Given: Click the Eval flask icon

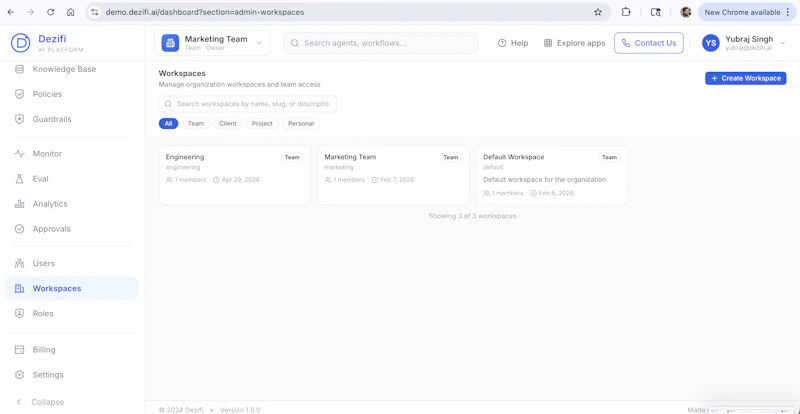Looking at the screenshot, I should [x=19, y=179].
